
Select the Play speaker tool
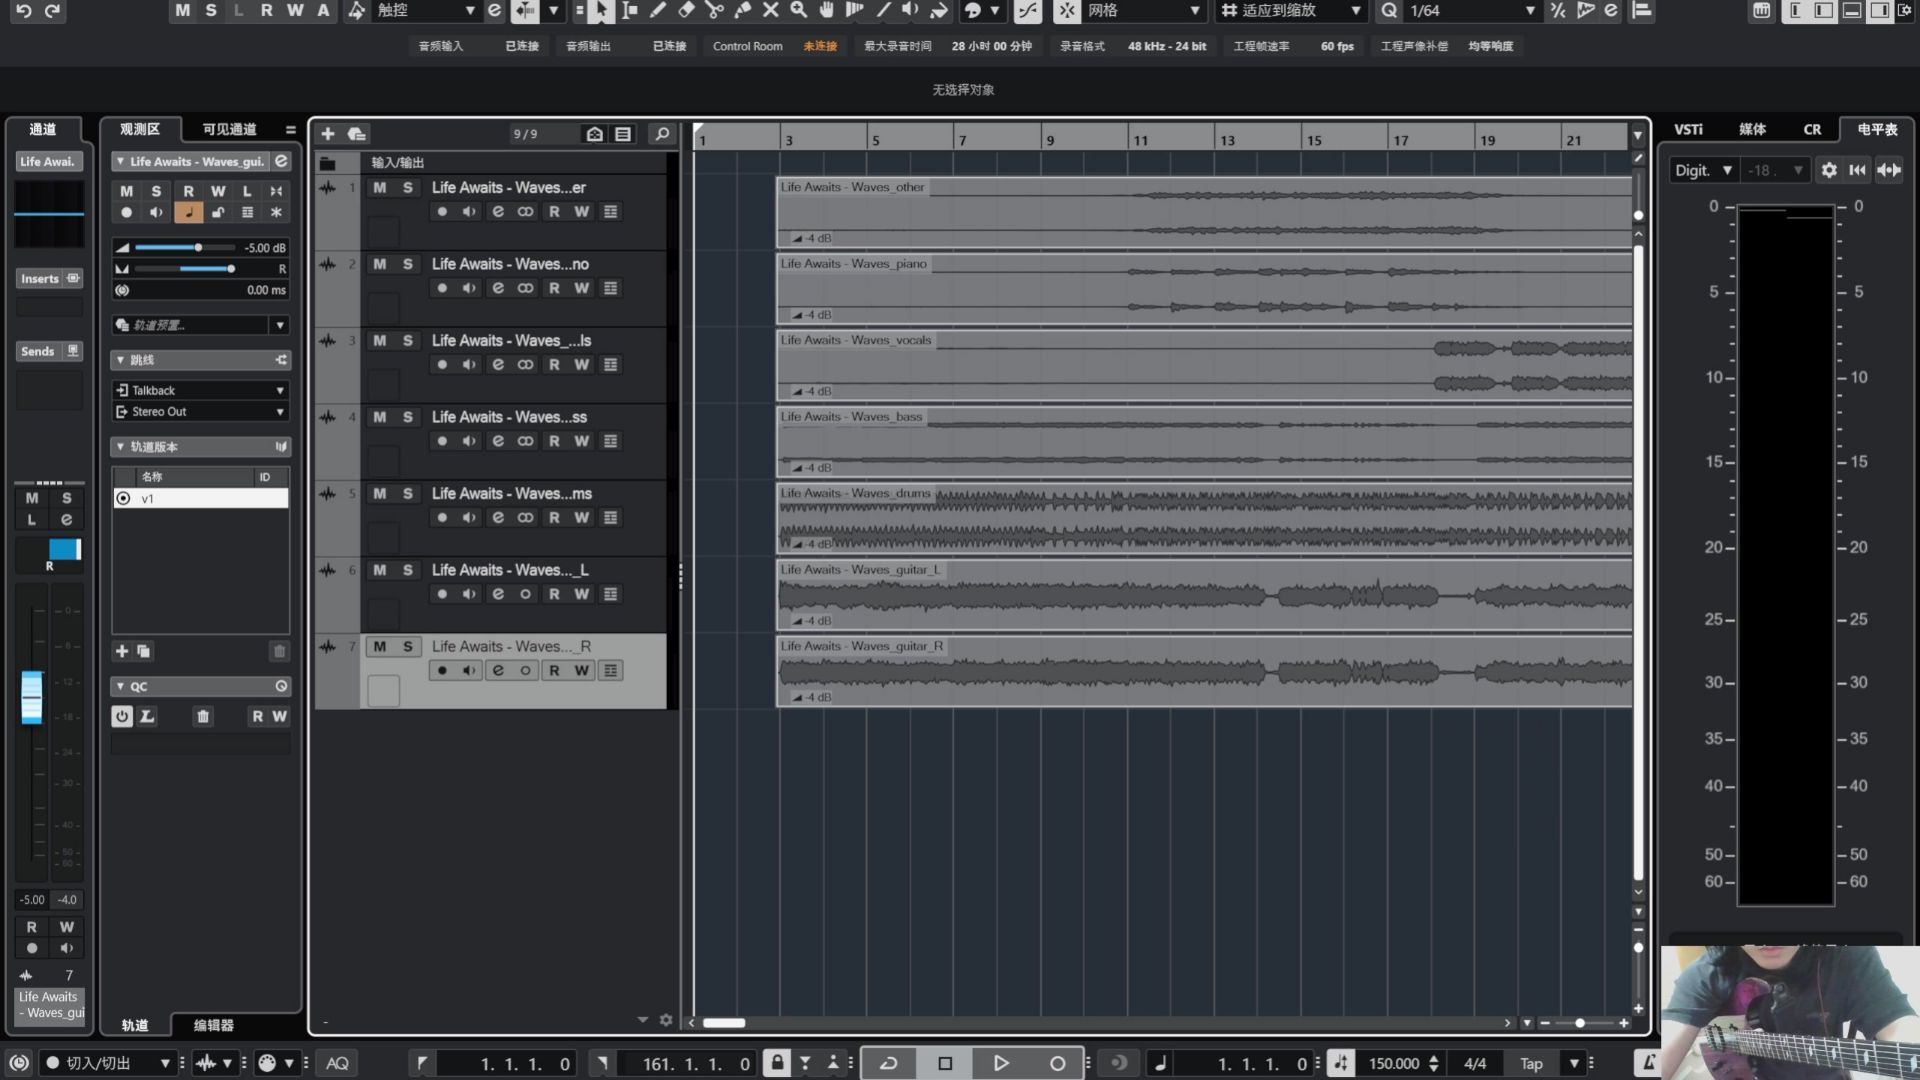(910, 11)
